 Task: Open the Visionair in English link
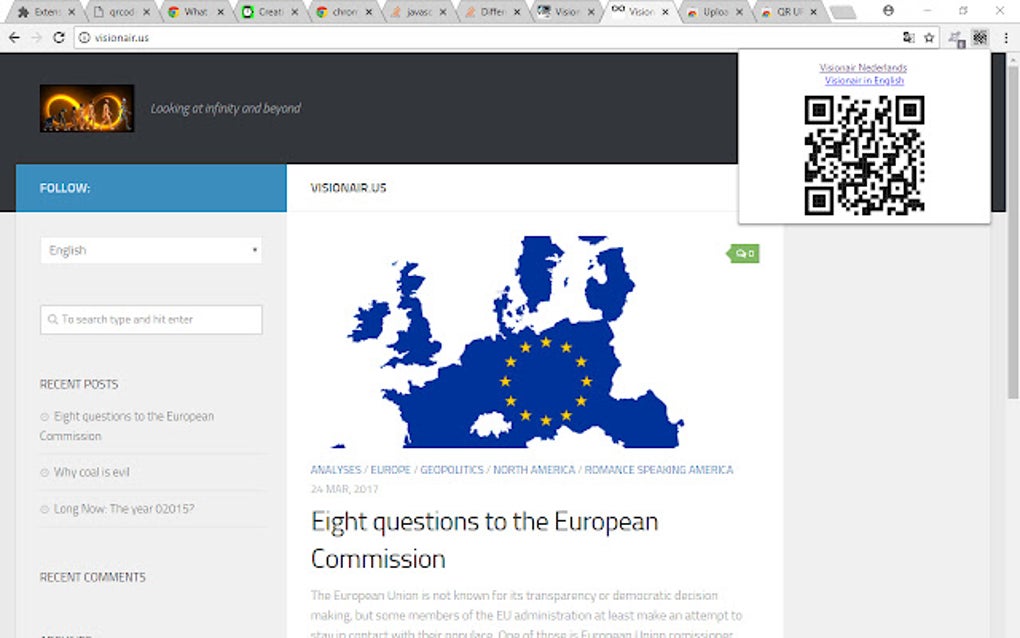coord(864,81)
